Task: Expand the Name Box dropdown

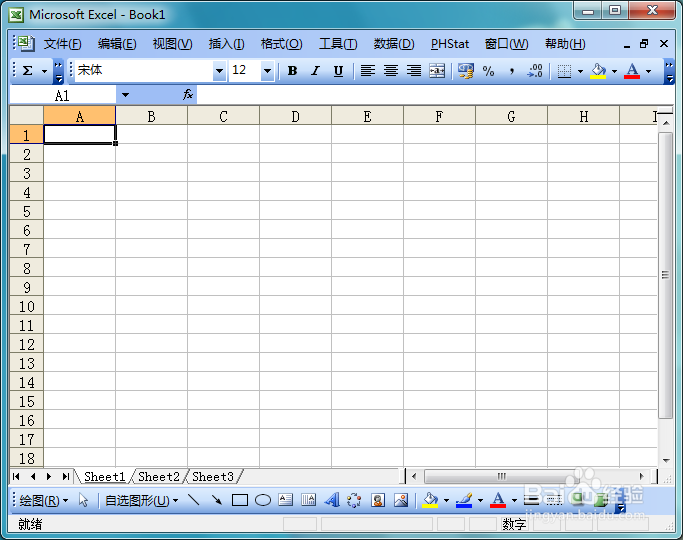Action: pyautogui.click(x=125, y=95)
